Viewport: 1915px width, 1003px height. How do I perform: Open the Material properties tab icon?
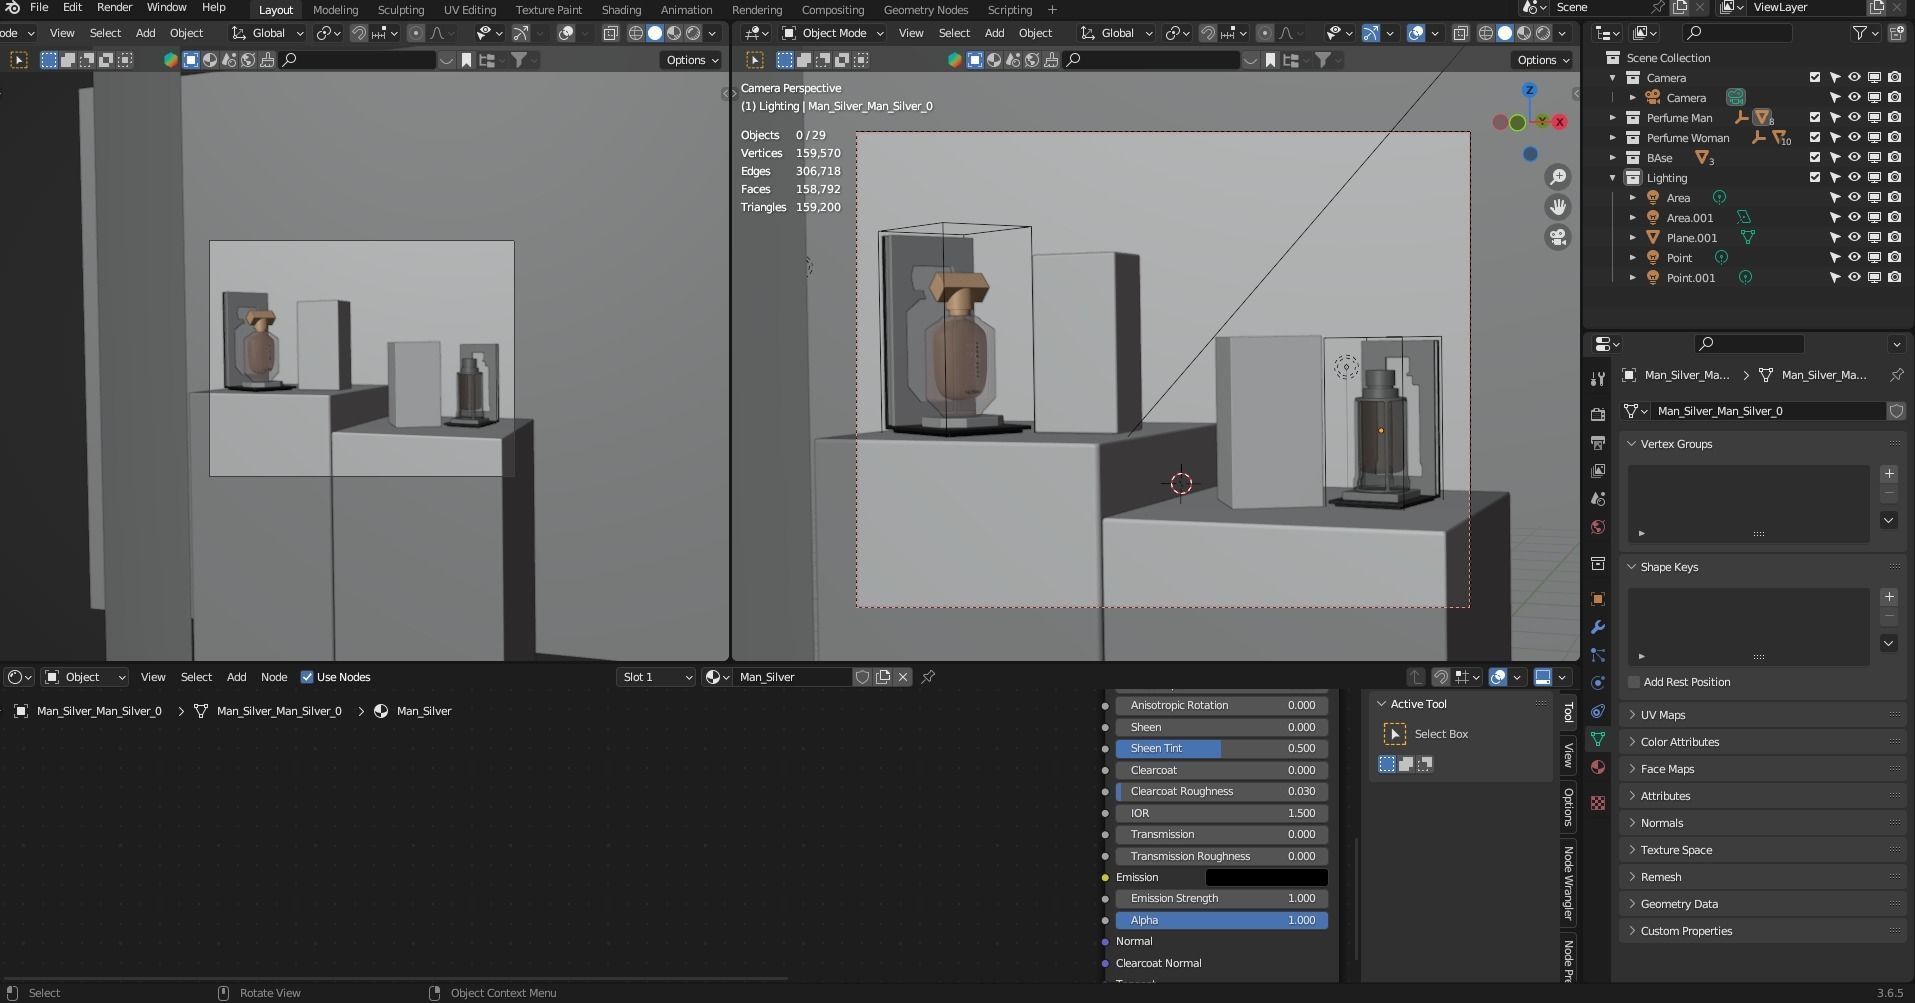[x=1598, y=767]
